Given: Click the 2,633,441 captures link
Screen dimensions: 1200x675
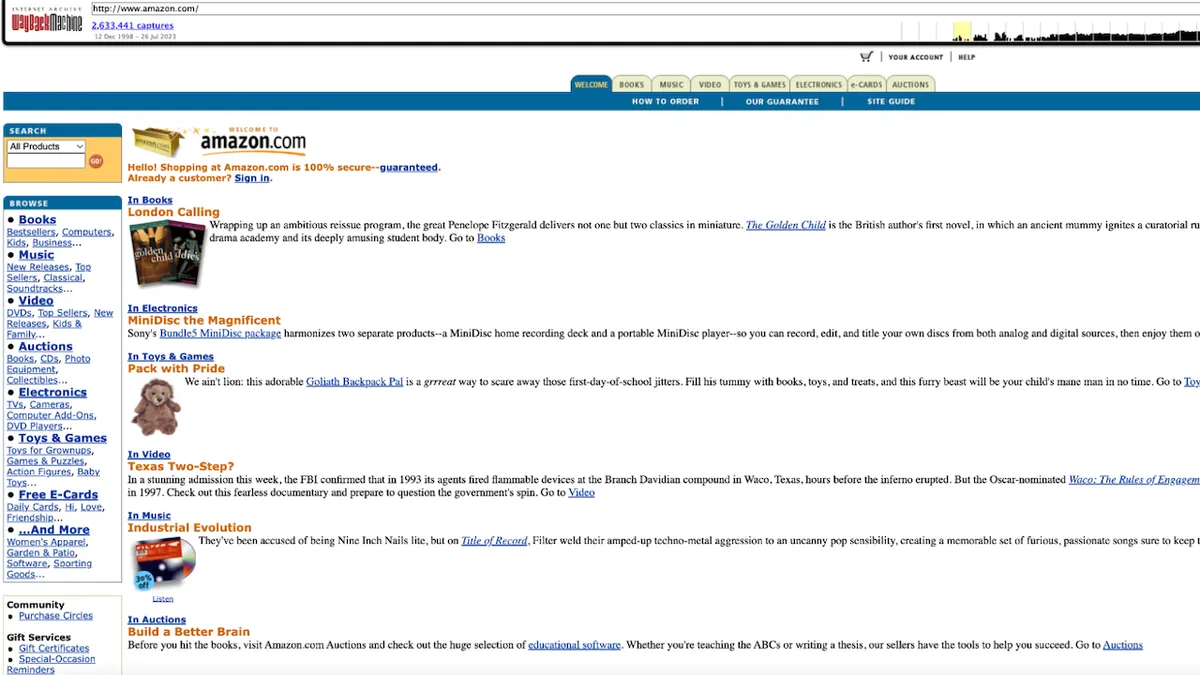Looking at the screenshot, I should 132,25.
